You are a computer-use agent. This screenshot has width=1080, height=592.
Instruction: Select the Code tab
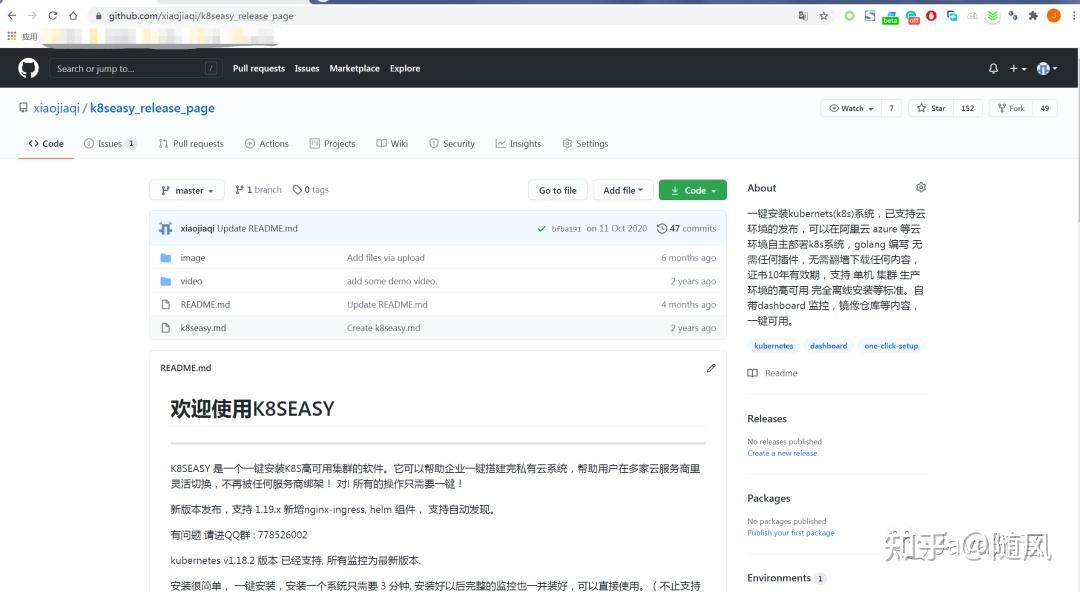pyautogui.click(x=45, y=143)
